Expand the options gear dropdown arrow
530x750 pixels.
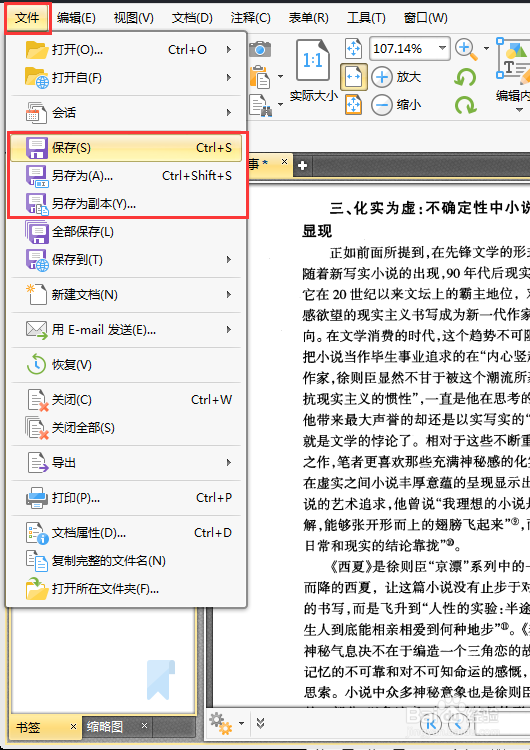click(242, 723)
